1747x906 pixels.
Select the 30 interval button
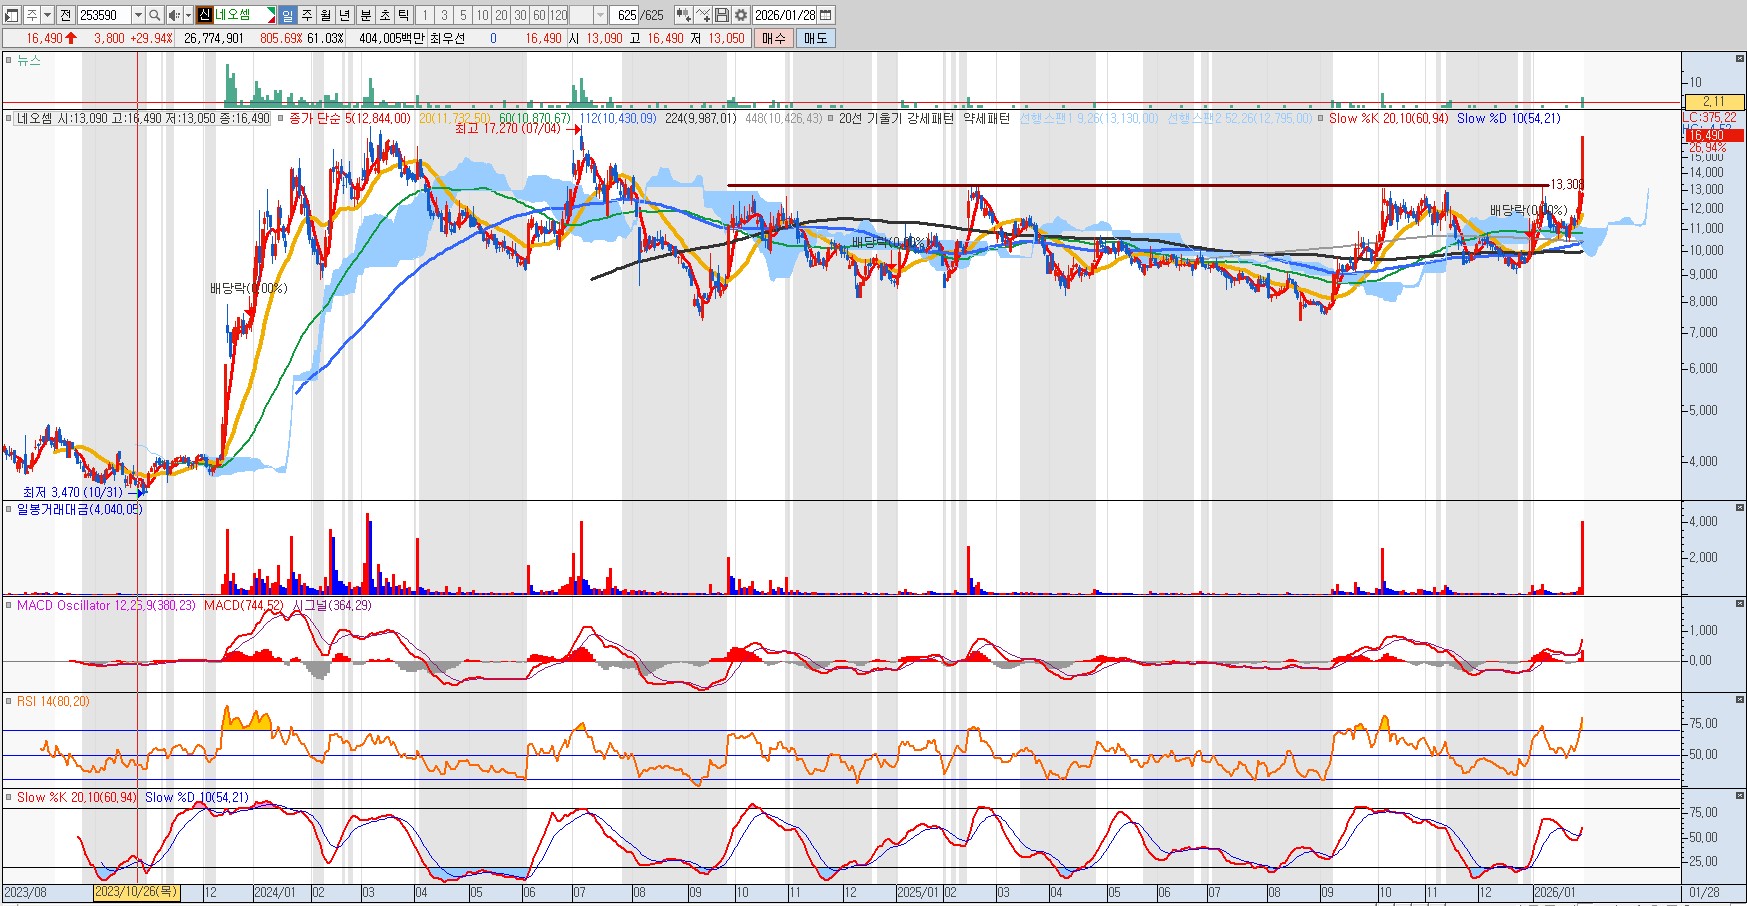tap(520, 15)
